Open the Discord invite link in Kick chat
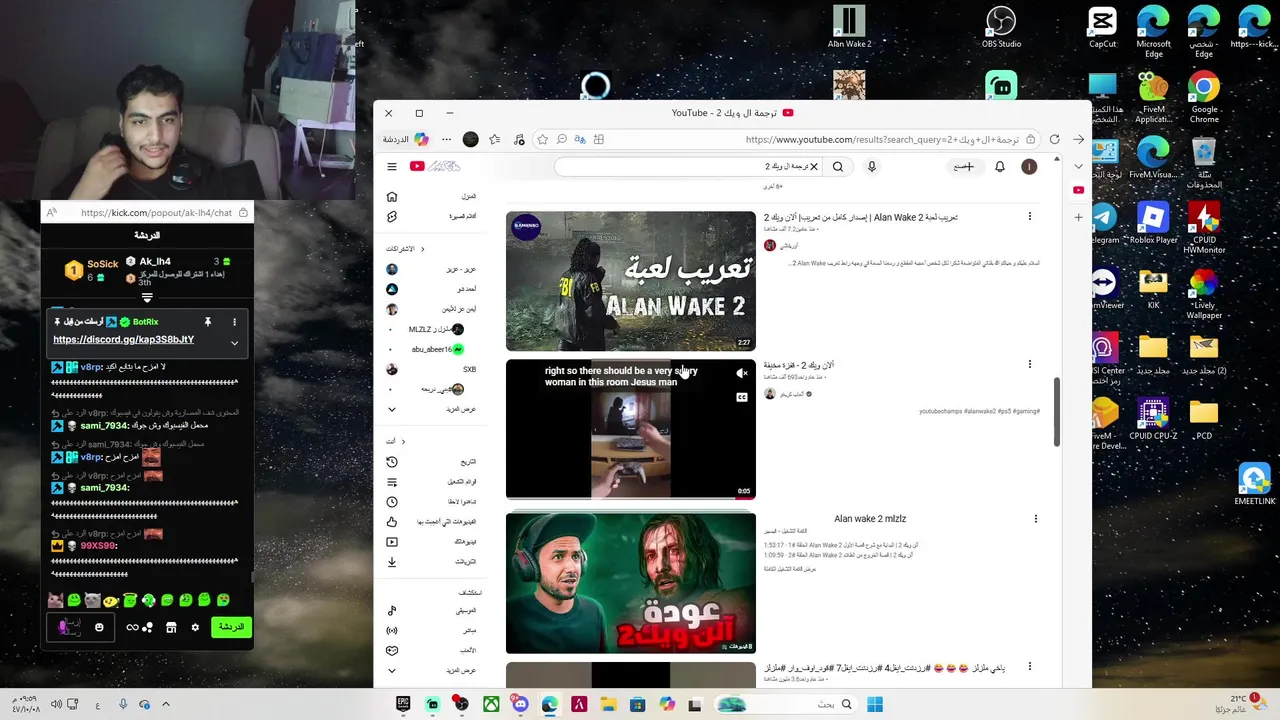1280x720 pixels. [123, 340]
